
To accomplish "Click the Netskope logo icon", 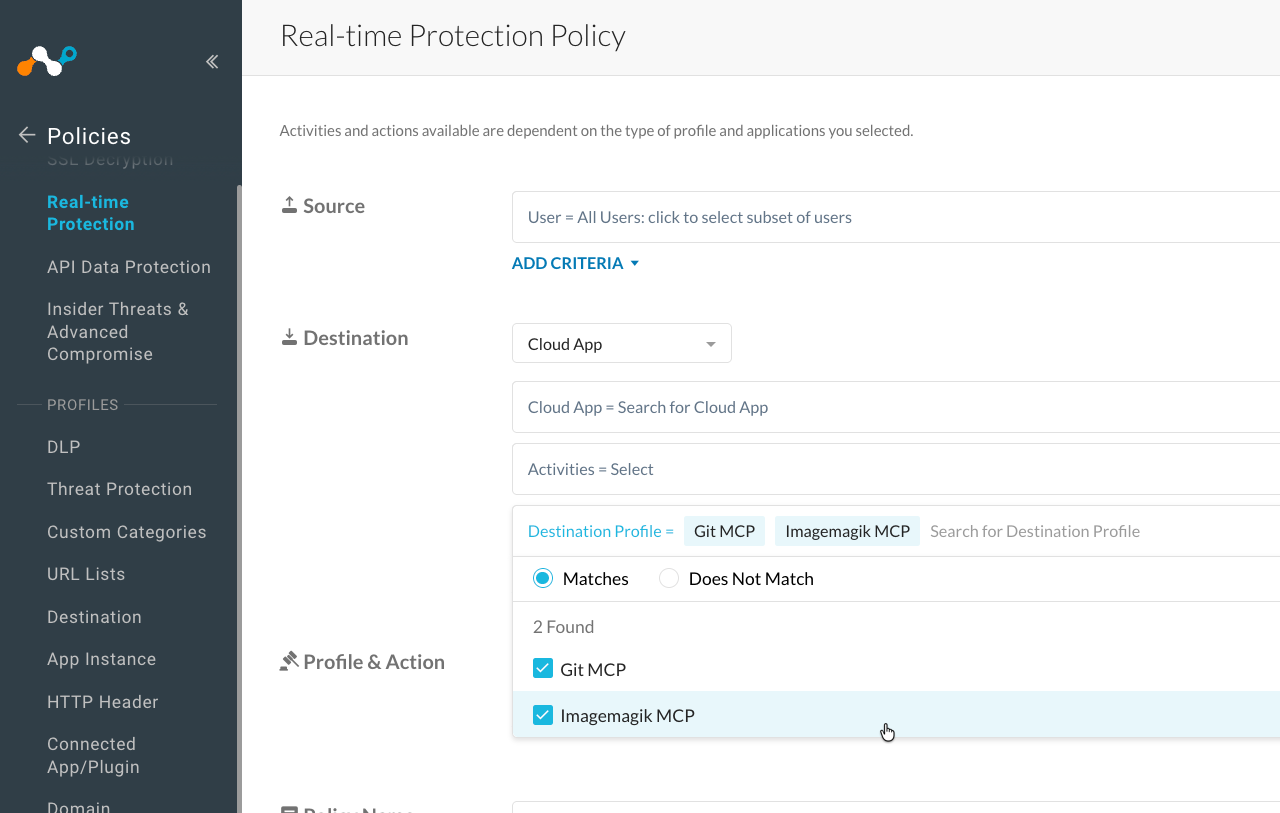I will [x=47, y=61].
